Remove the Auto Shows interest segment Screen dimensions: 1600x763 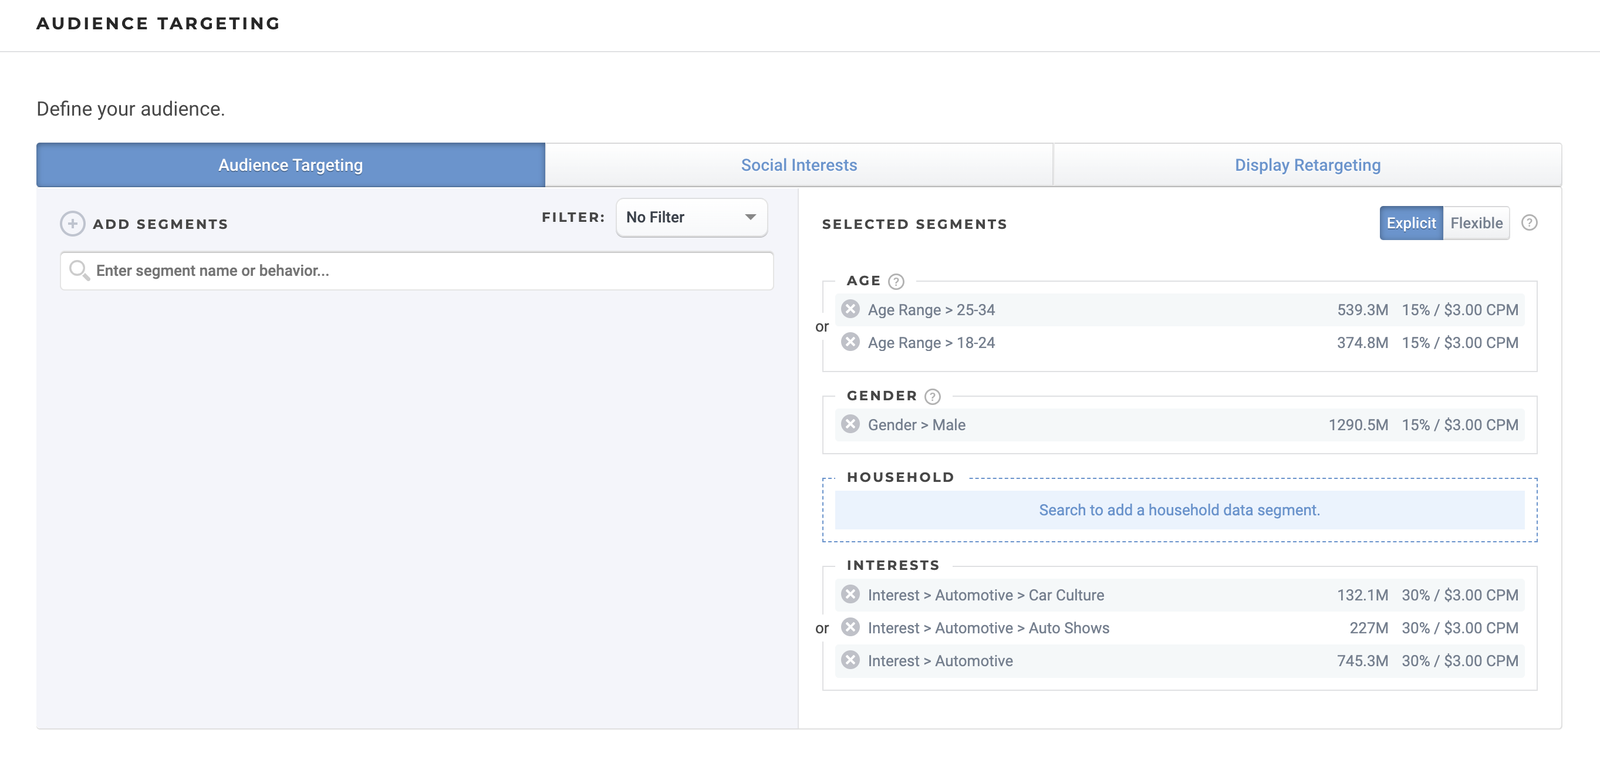(850, 627)
